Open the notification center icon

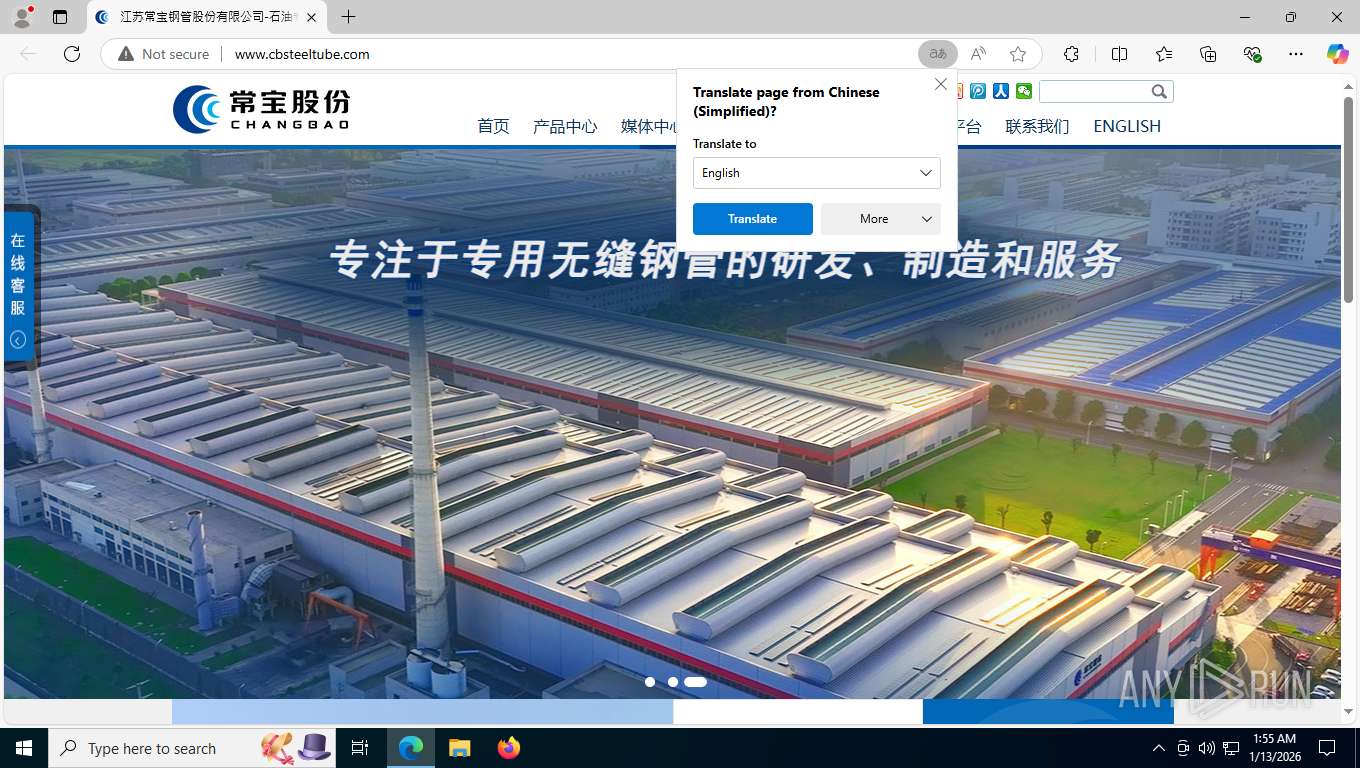1327,748
